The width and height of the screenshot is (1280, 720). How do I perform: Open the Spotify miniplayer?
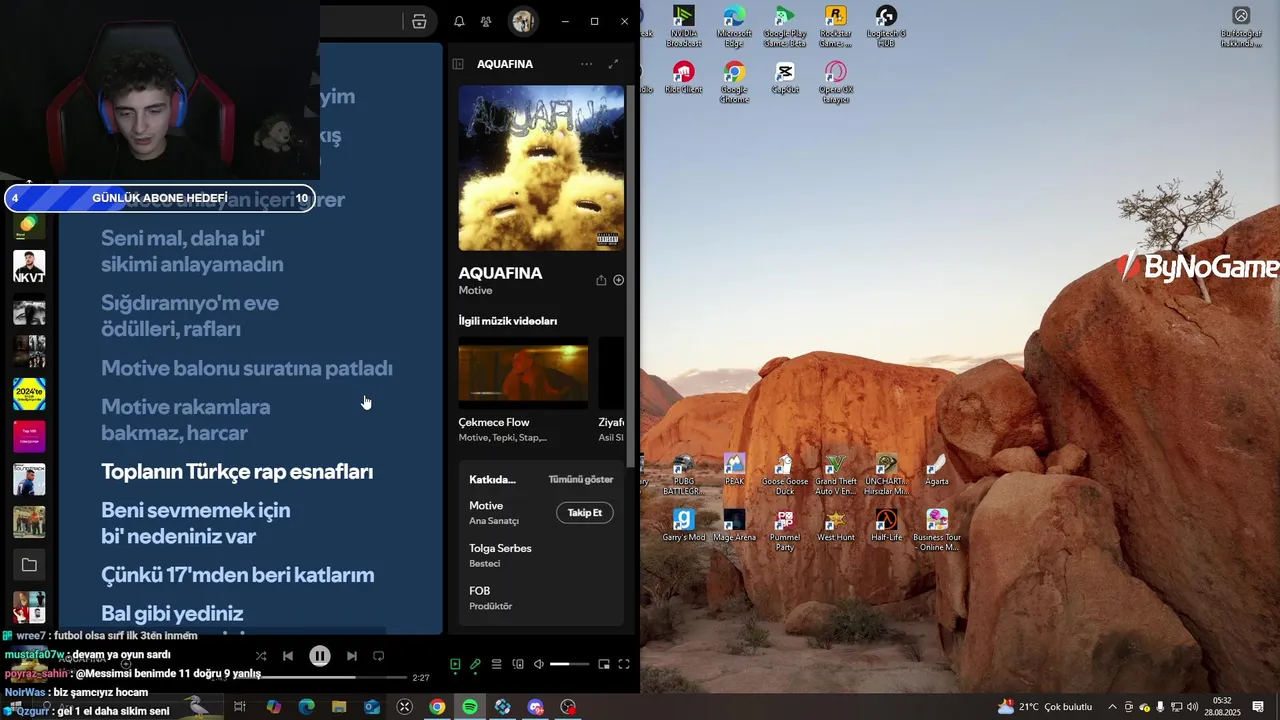[604, 664]
